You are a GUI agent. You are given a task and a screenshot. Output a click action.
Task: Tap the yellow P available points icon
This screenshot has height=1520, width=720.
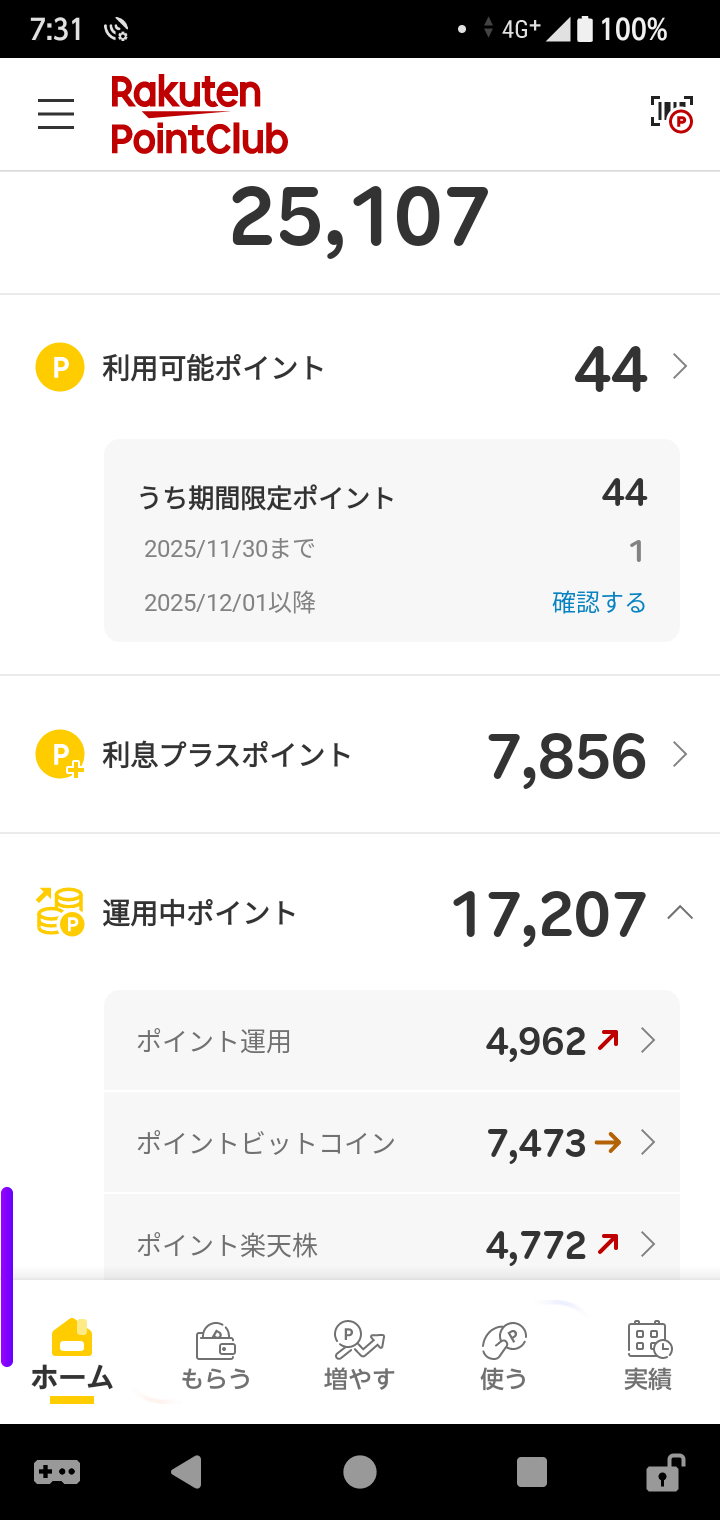(x=60, y=367)
